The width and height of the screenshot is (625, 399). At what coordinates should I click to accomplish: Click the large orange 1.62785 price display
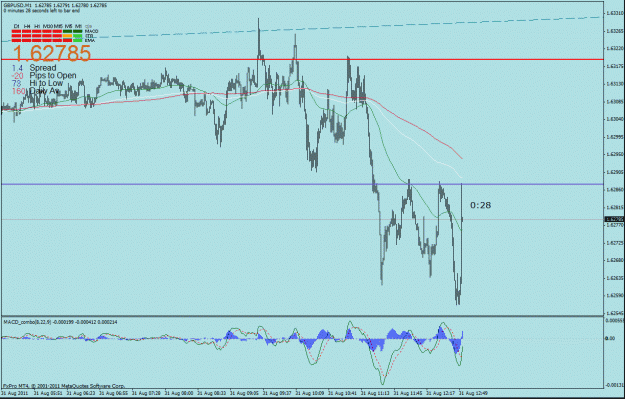pyautogui.click(x=52, y=53)
